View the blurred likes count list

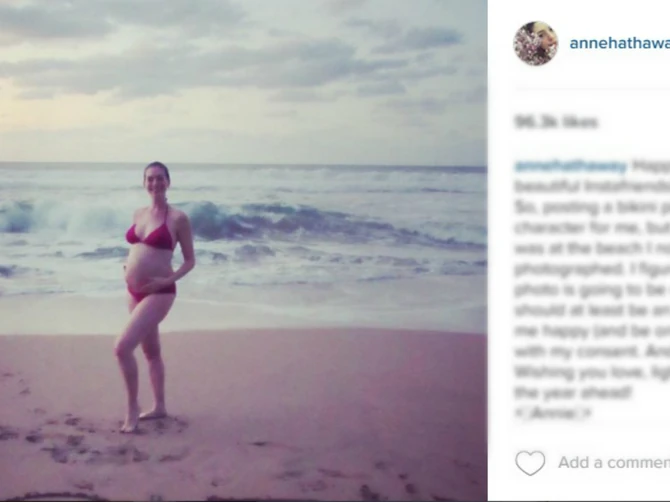(x=556, y=122)
